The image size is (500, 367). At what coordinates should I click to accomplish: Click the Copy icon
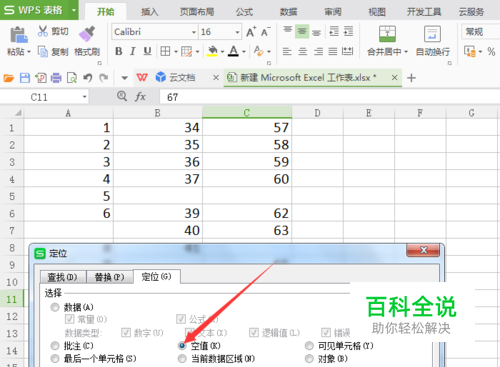pos(43,51)
